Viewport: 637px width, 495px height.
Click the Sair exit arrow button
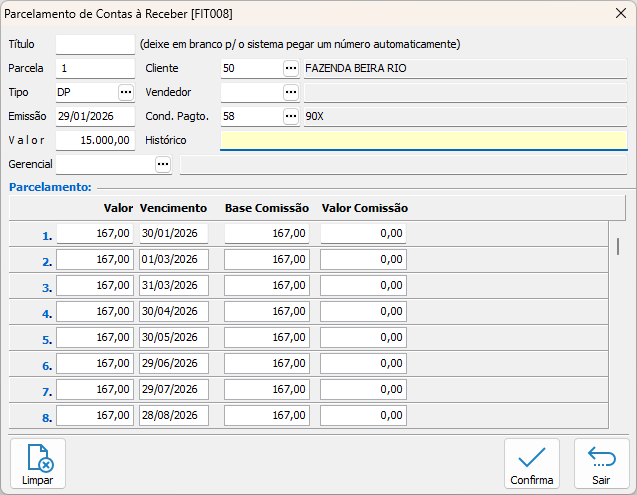pyautogui.click(x=601, y=463)
